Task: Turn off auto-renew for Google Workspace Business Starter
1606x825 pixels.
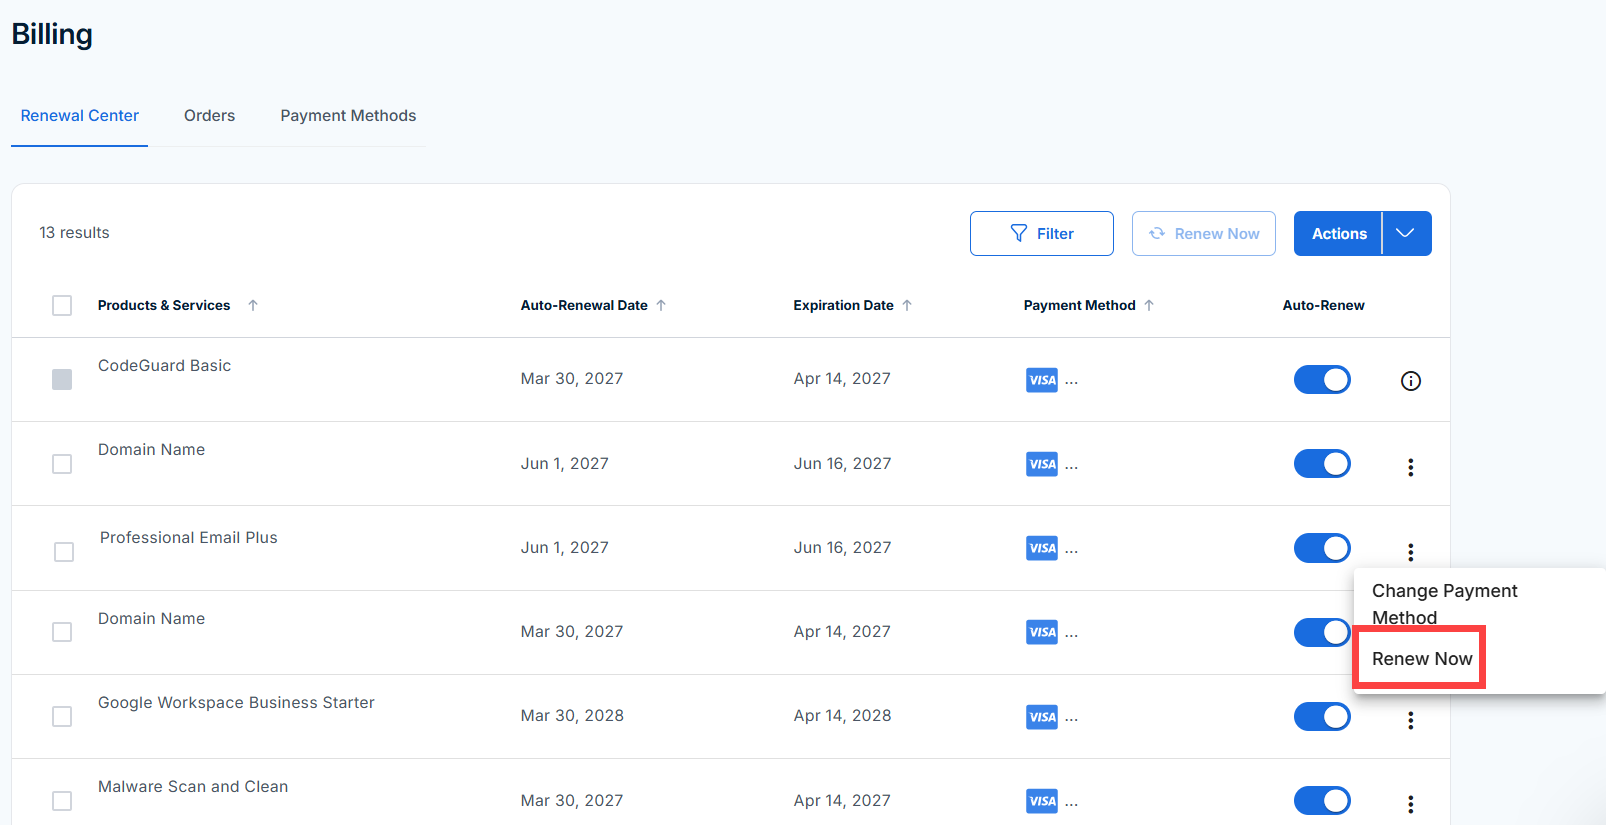Action: 1322,717
